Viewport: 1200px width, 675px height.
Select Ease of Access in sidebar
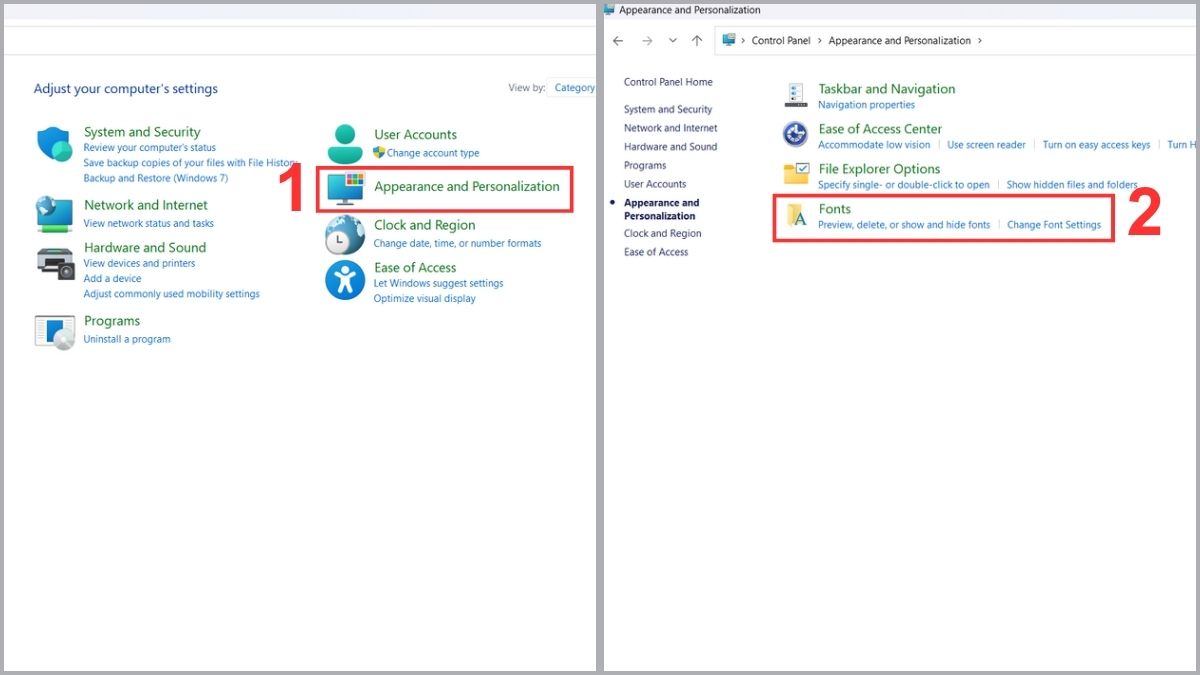[656, 252]
